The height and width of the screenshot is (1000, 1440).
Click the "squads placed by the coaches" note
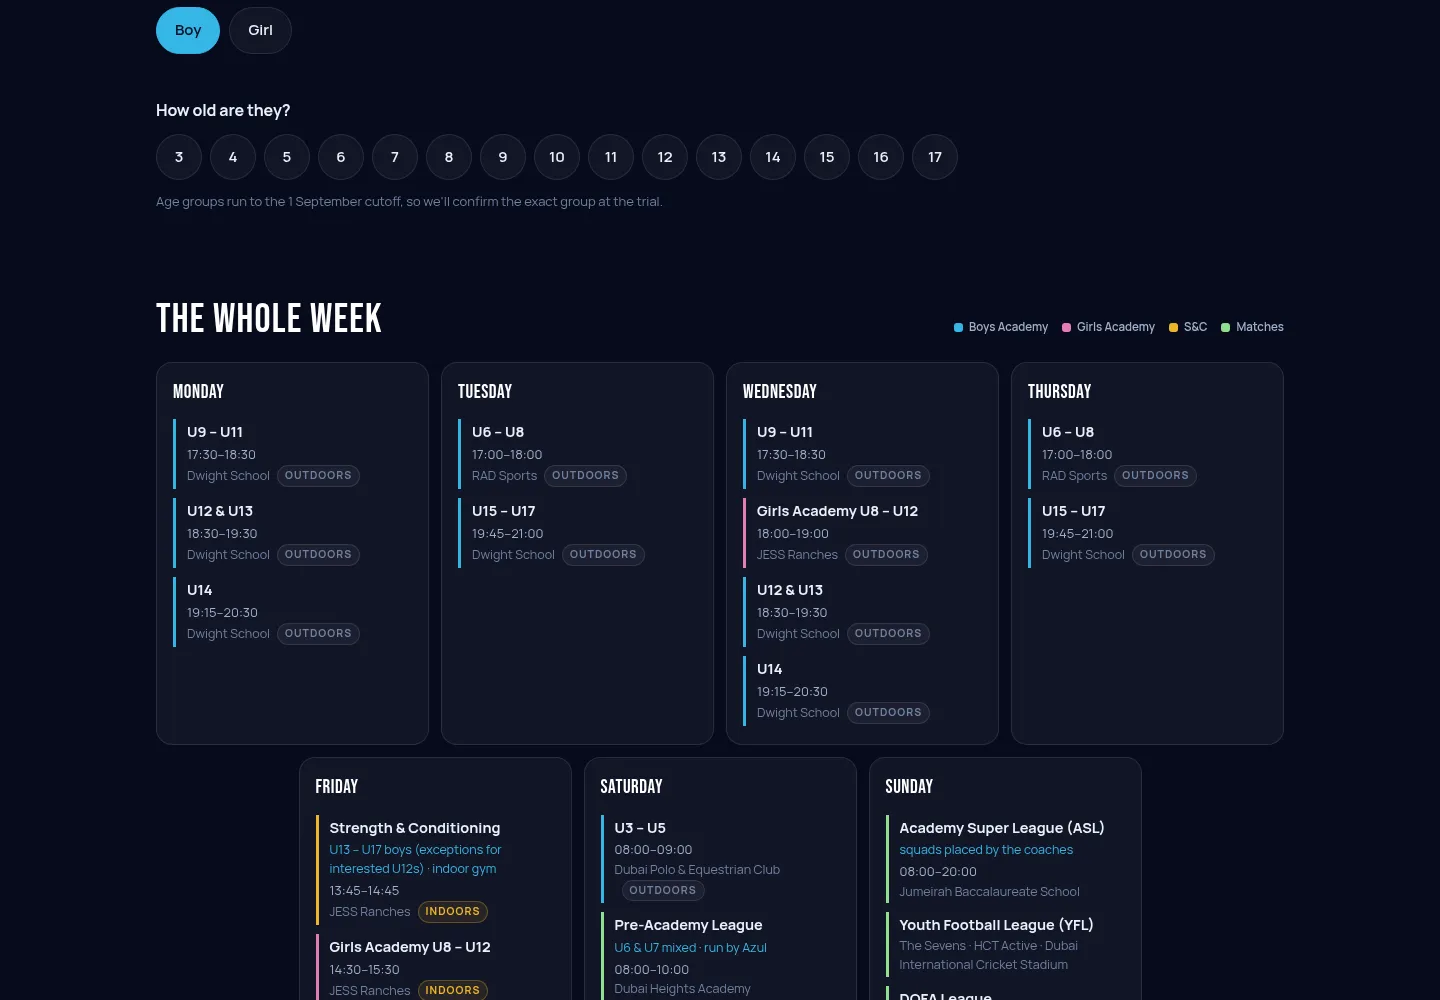click(986, 850)
